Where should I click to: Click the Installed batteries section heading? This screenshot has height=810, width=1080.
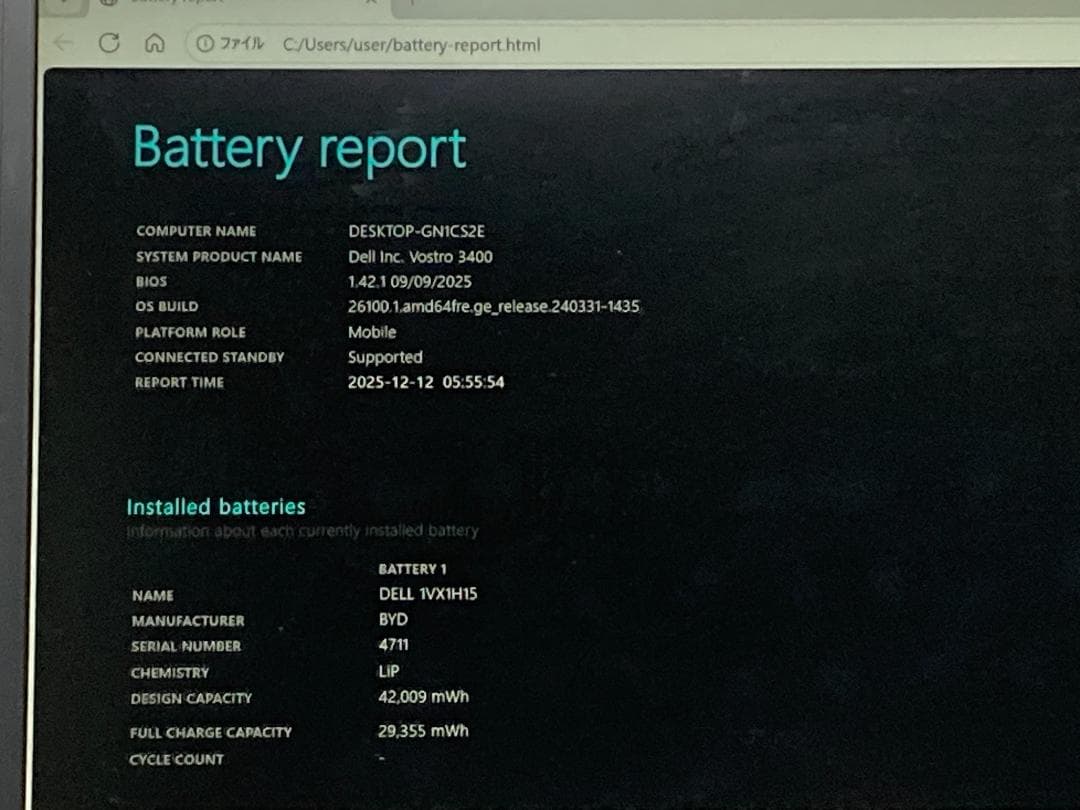point(215,507)
